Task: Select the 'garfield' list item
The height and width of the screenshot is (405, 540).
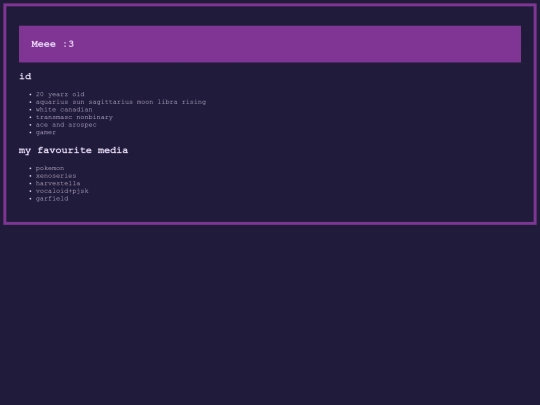Action: (52, 198)
